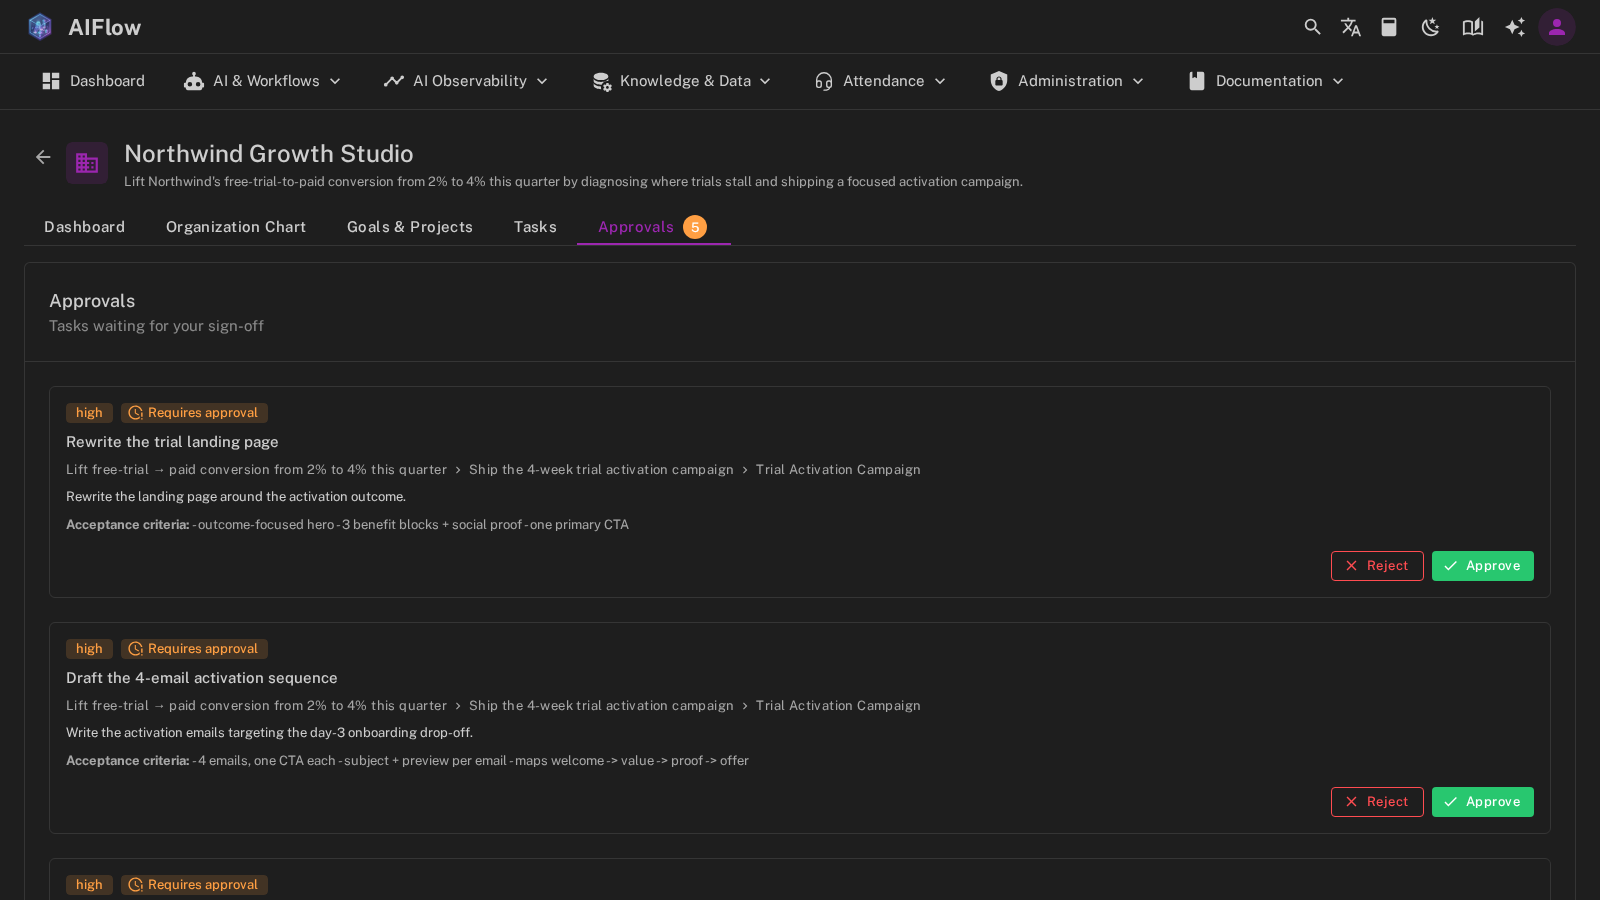This screenshot has width=1600, height=900.
Task: Click 'Trial Activation Campaign' in the landing page card breadcrumb
Action: coord(838,470)
